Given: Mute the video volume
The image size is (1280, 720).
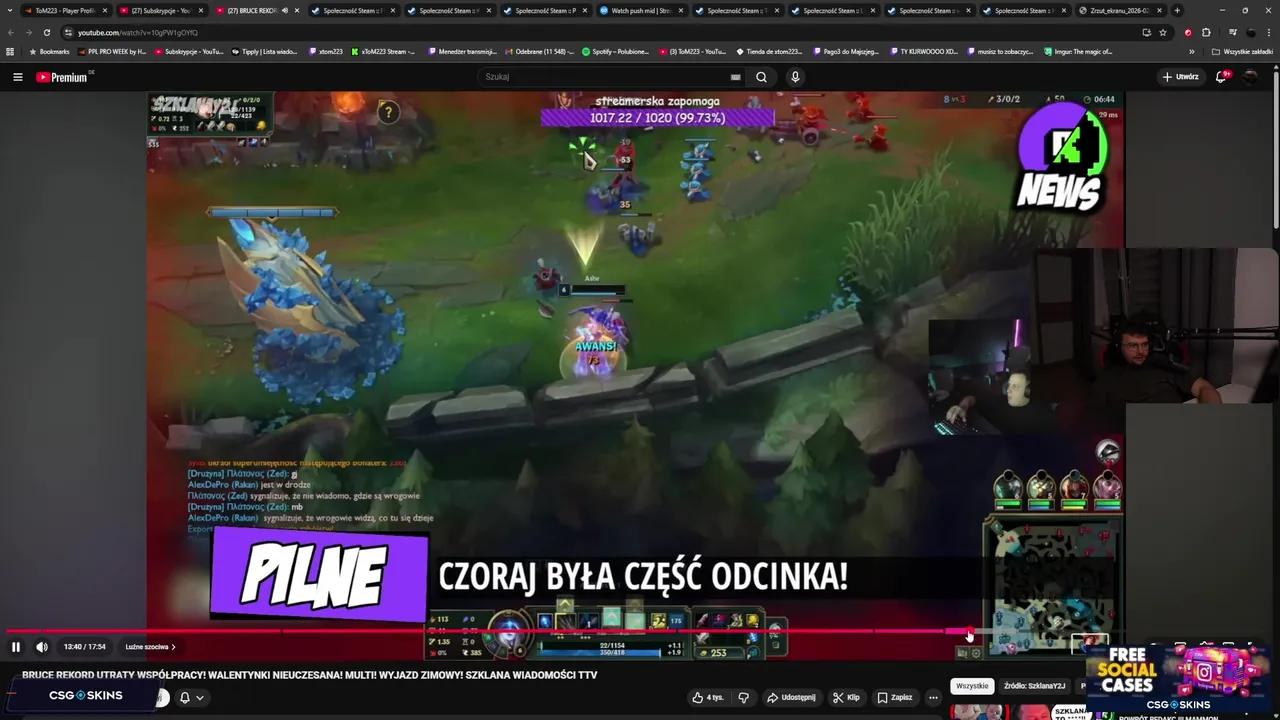Looking at the screenshot, I should click(x=42, y=647).
